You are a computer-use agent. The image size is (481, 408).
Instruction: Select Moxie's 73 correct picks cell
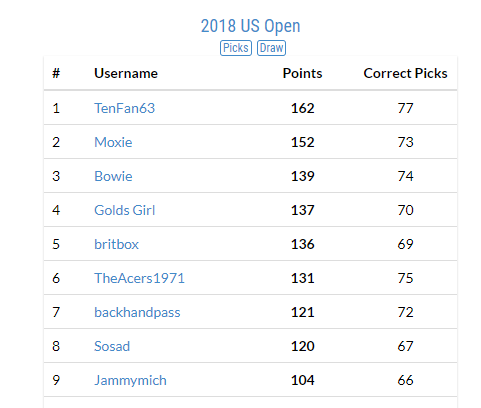click(405, 142)
